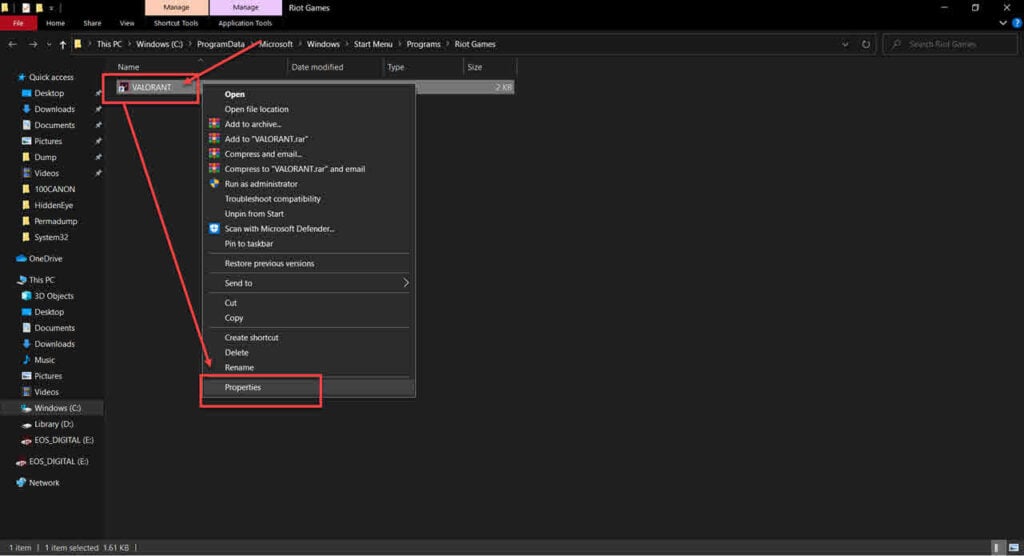Choose Delete from context menu

[x=236, y=353]
